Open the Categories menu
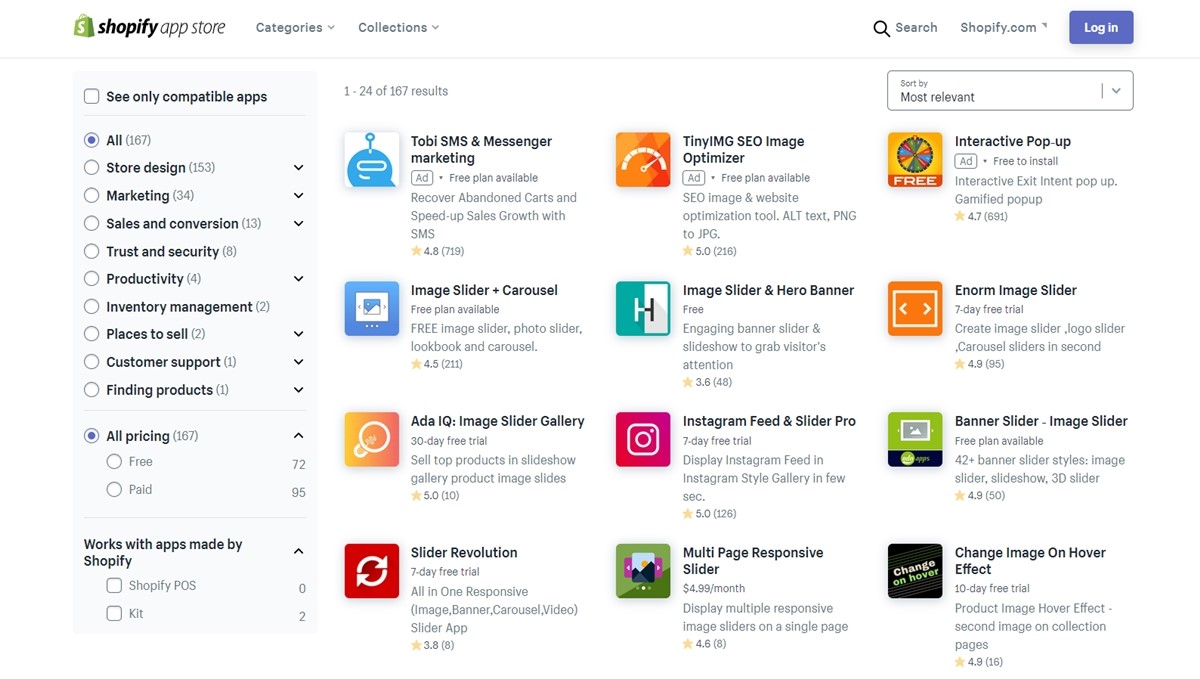The height and width of the screenshot is (679, 1200). click(x=295, y=28)
